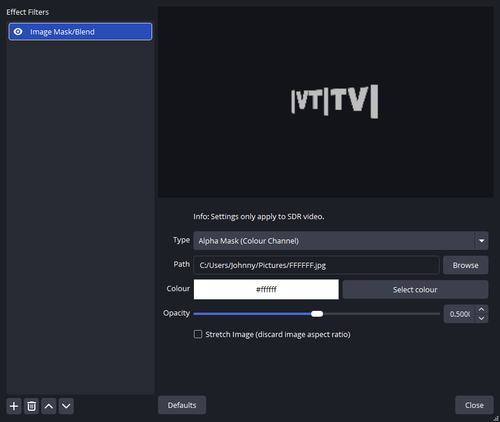Viewport: 500px width, 422px height.
Task: Enable Stretch Image checkbox
Action: click(198, 334)
